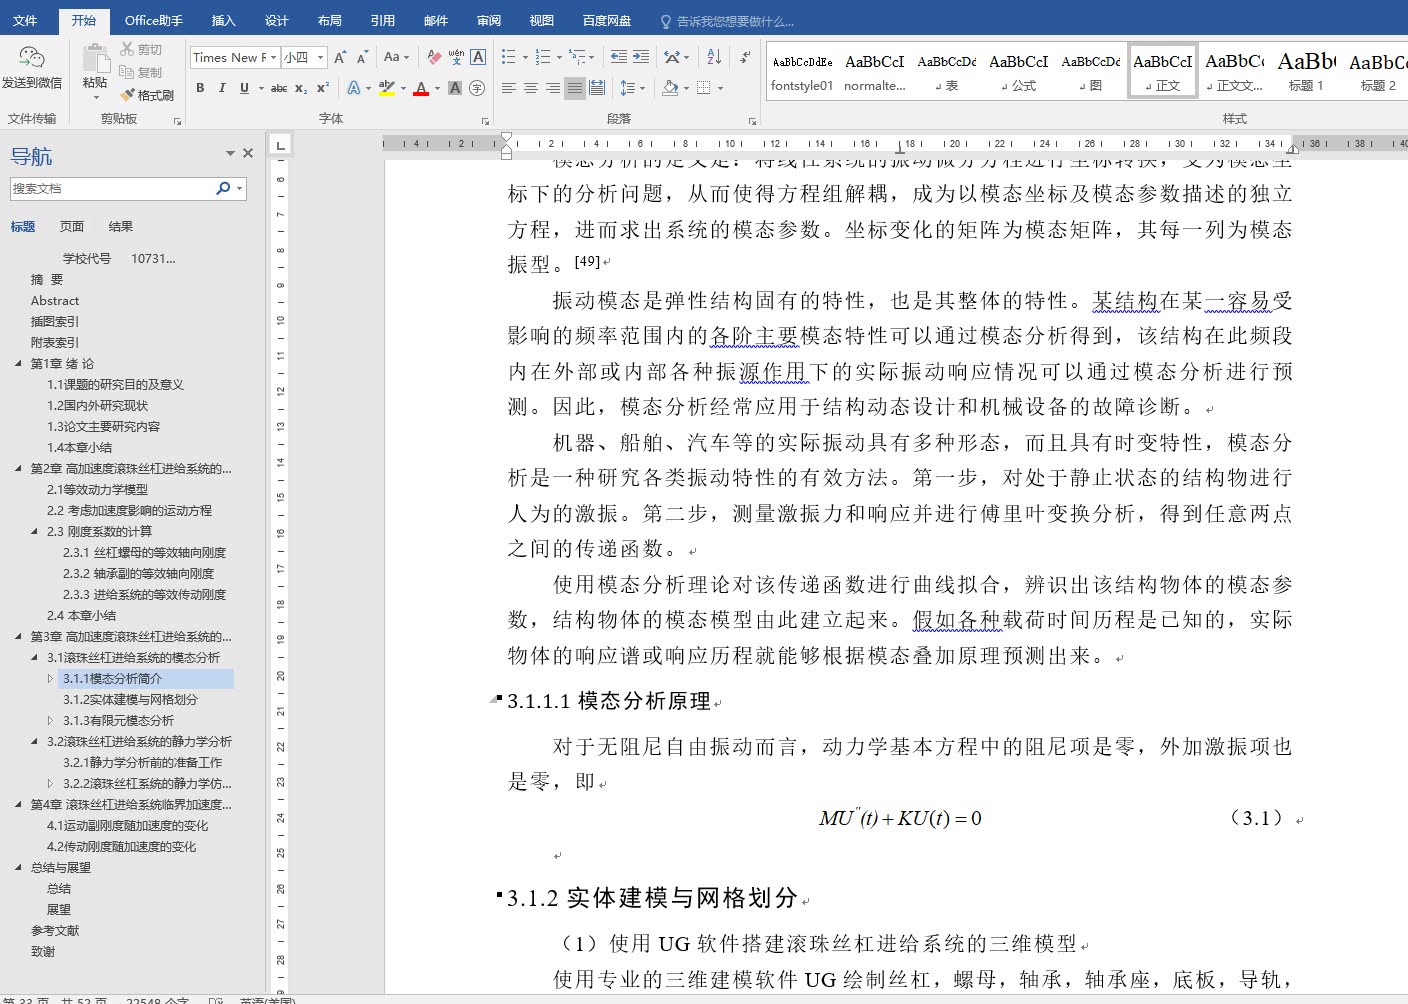Collapse 第1章 绪论 in navigation tree
The image size is (1408, 1004).
pos(18,363)
